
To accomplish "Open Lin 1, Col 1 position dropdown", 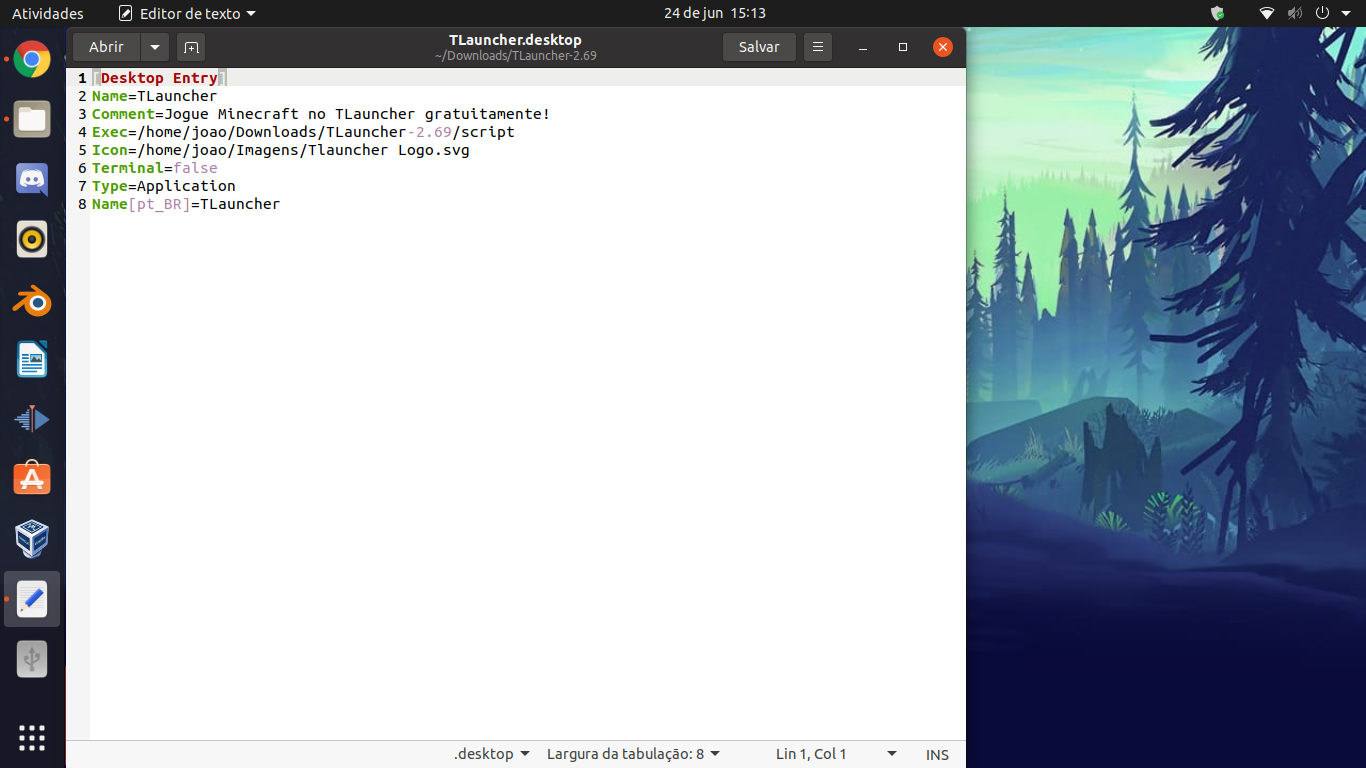I will (836, 754).
